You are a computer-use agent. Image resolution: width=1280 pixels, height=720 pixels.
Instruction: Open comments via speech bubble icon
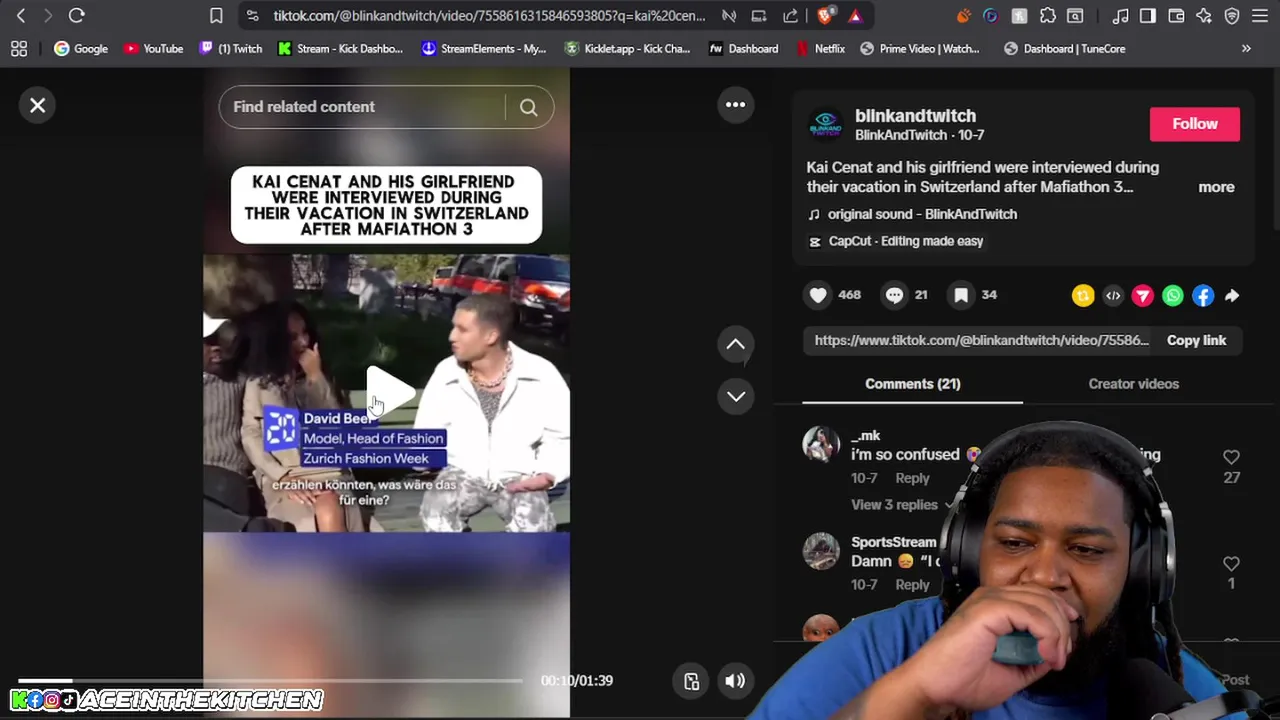tap(894, 295)
